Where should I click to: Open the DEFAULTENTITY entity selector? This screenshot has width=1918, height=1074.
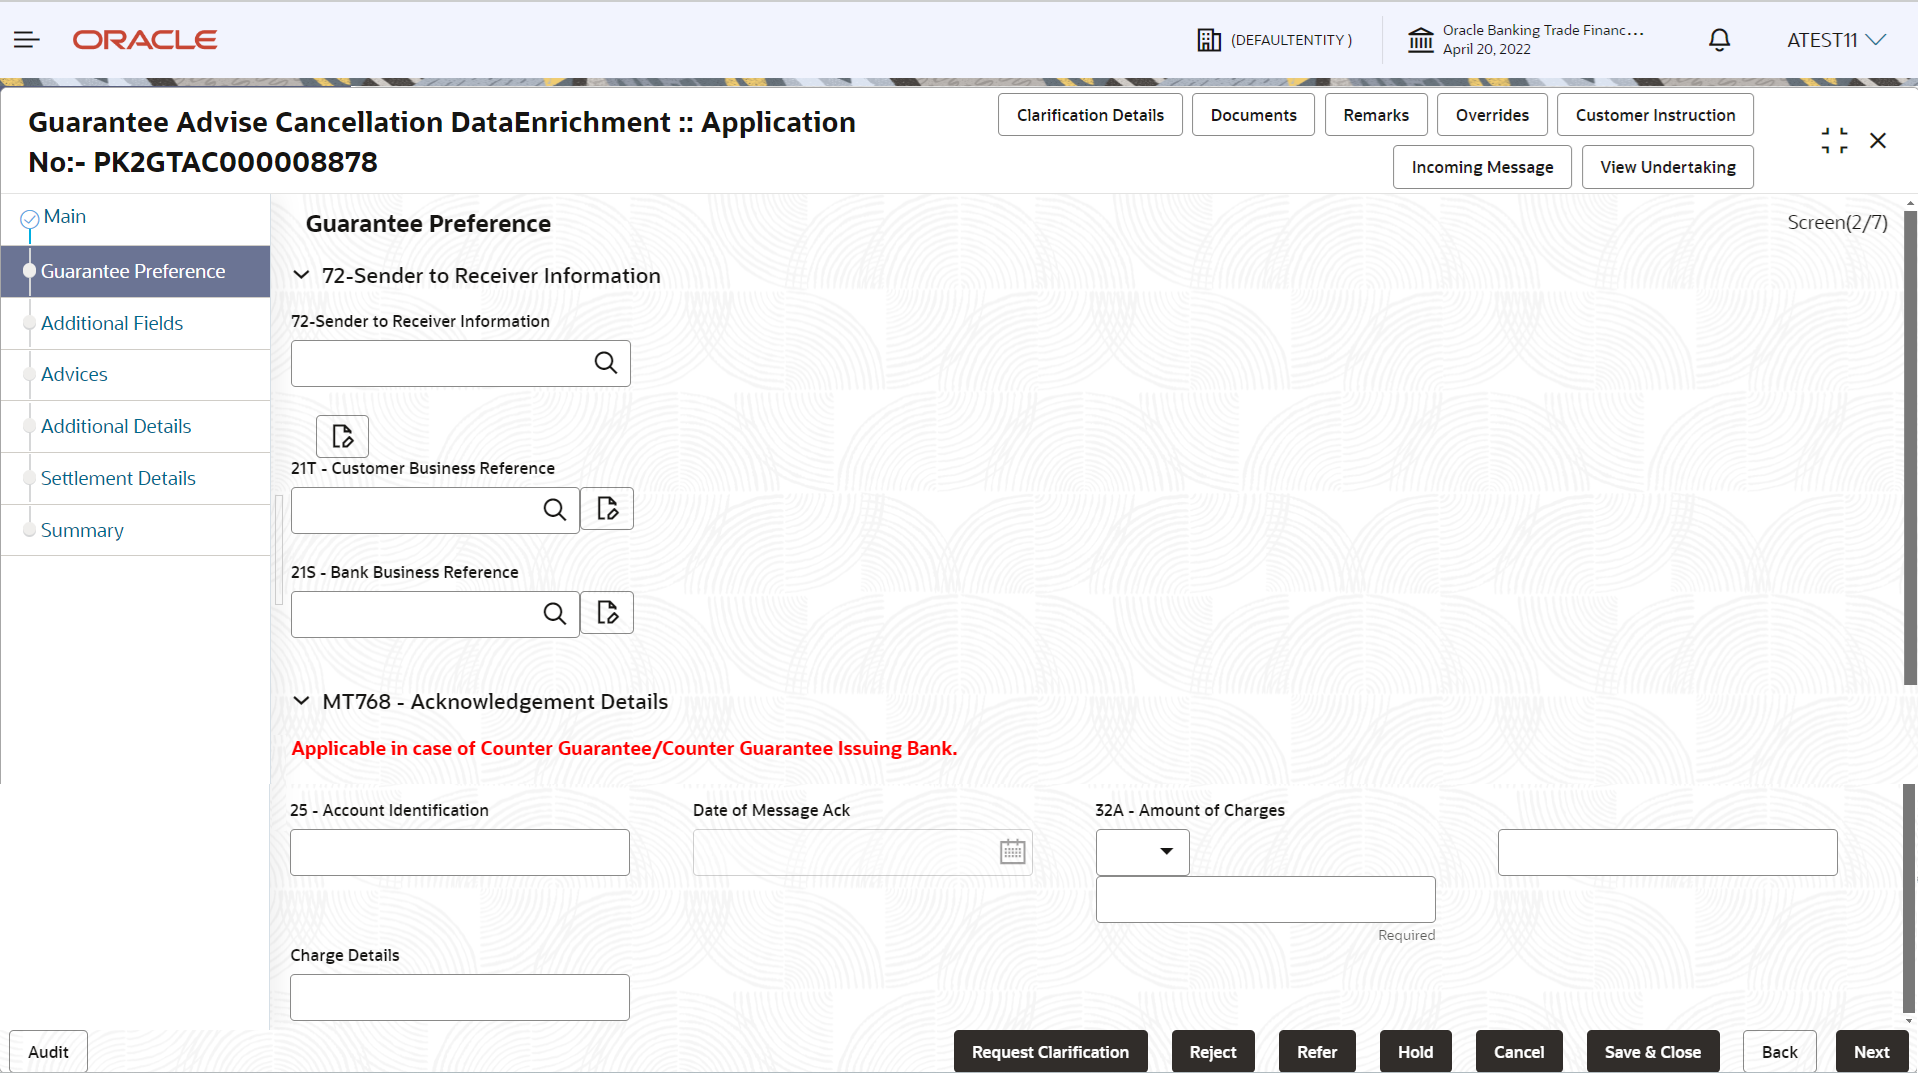1274,40
